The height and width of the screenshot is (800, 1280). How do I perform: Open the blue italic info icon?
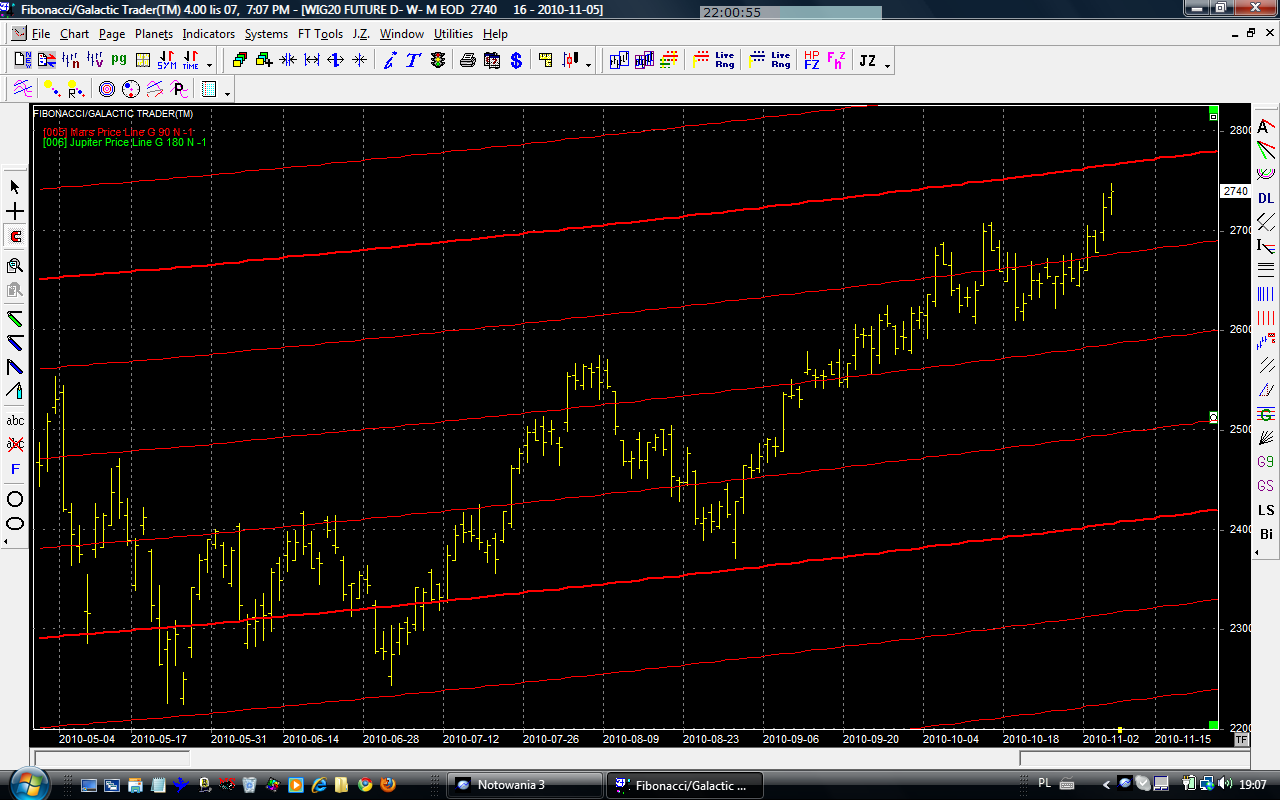[389, 61]
